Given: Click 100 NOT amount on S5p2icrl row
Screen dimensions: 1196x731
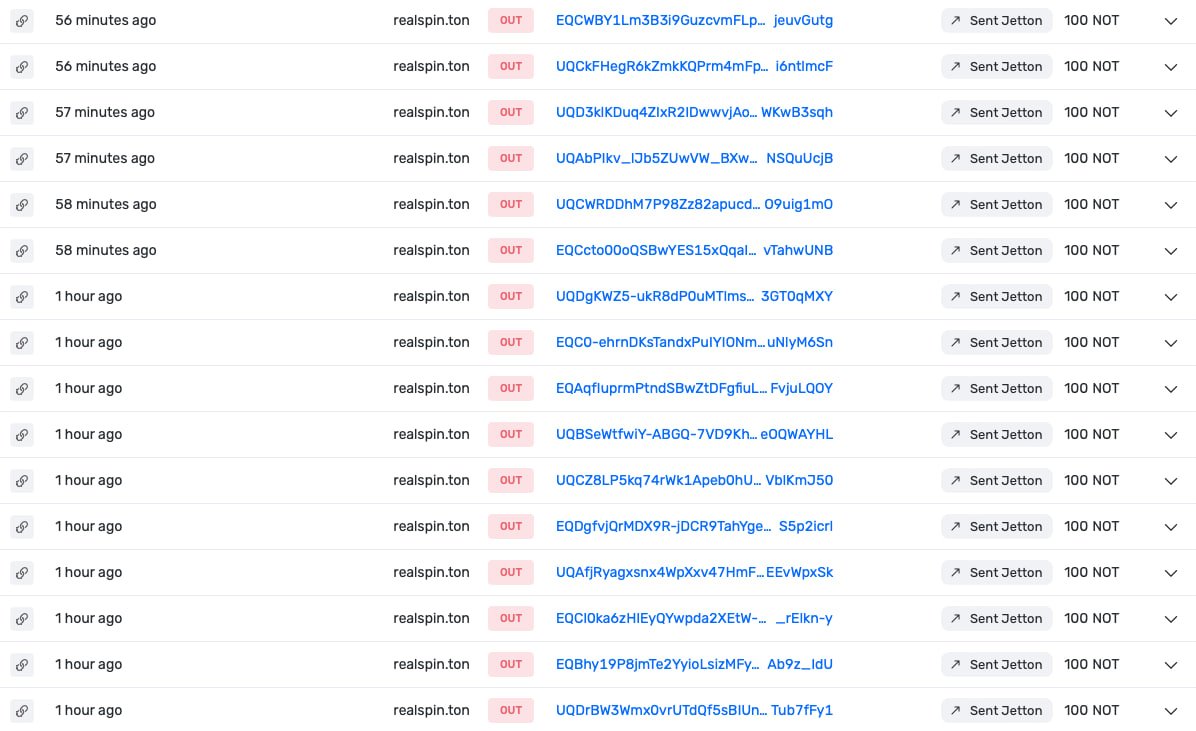Looking at the screenshot, I should point(1092,527).
